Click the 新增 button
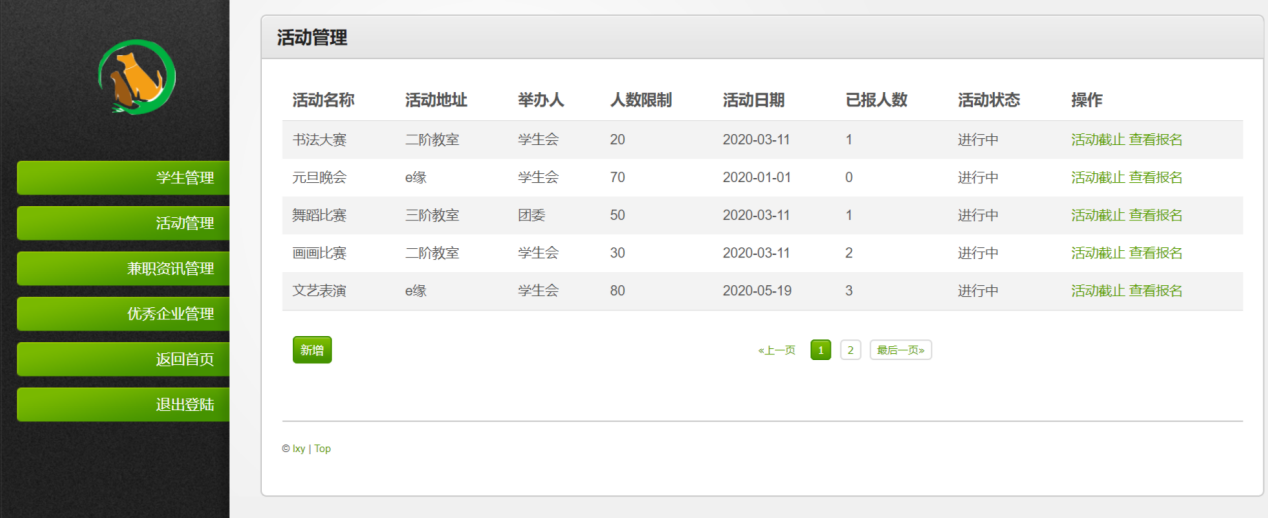Viewport: 1268px width, 518px height. (312, 350)
